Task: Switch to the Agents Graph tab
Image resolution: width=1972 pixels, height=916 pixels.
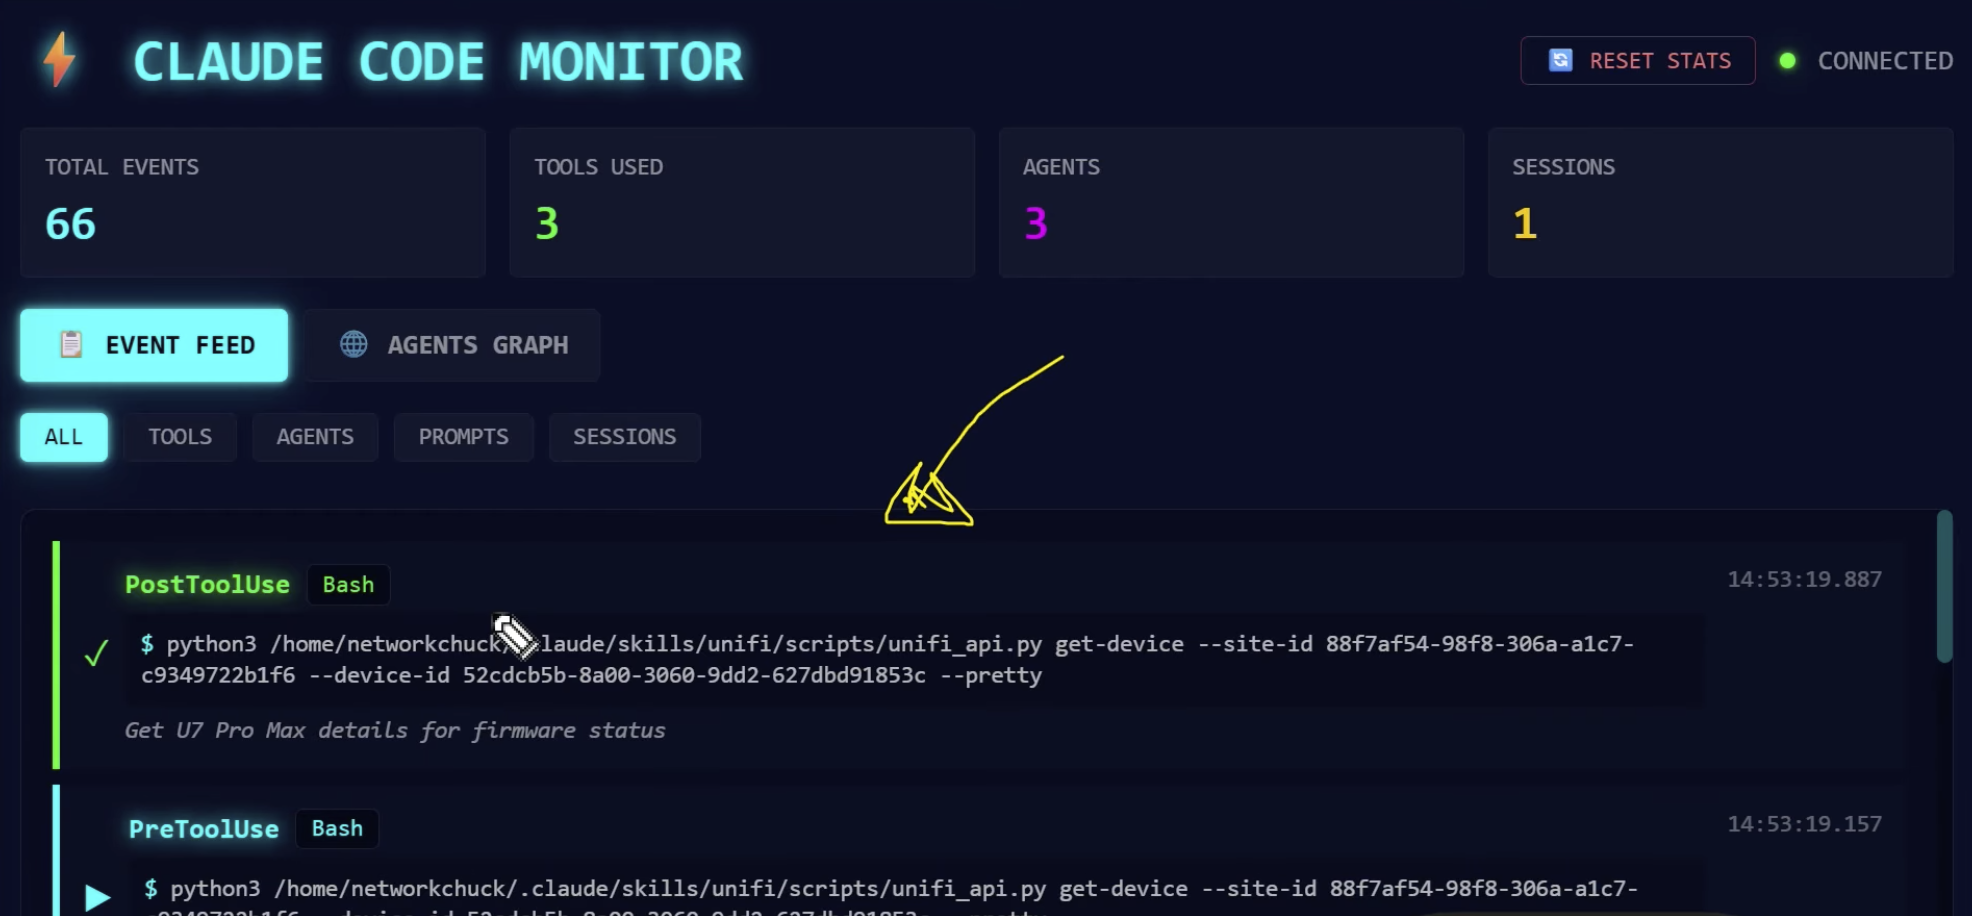Action: [x=452, y=345]
